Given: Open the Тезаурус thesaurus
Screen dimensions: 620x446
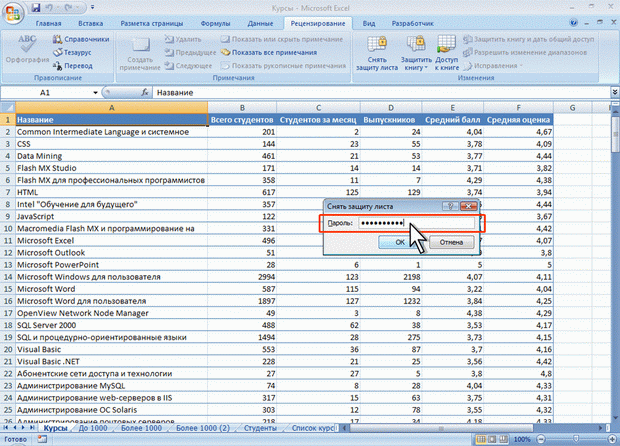Looking at the screenshot, I should [x=73, y=52].
